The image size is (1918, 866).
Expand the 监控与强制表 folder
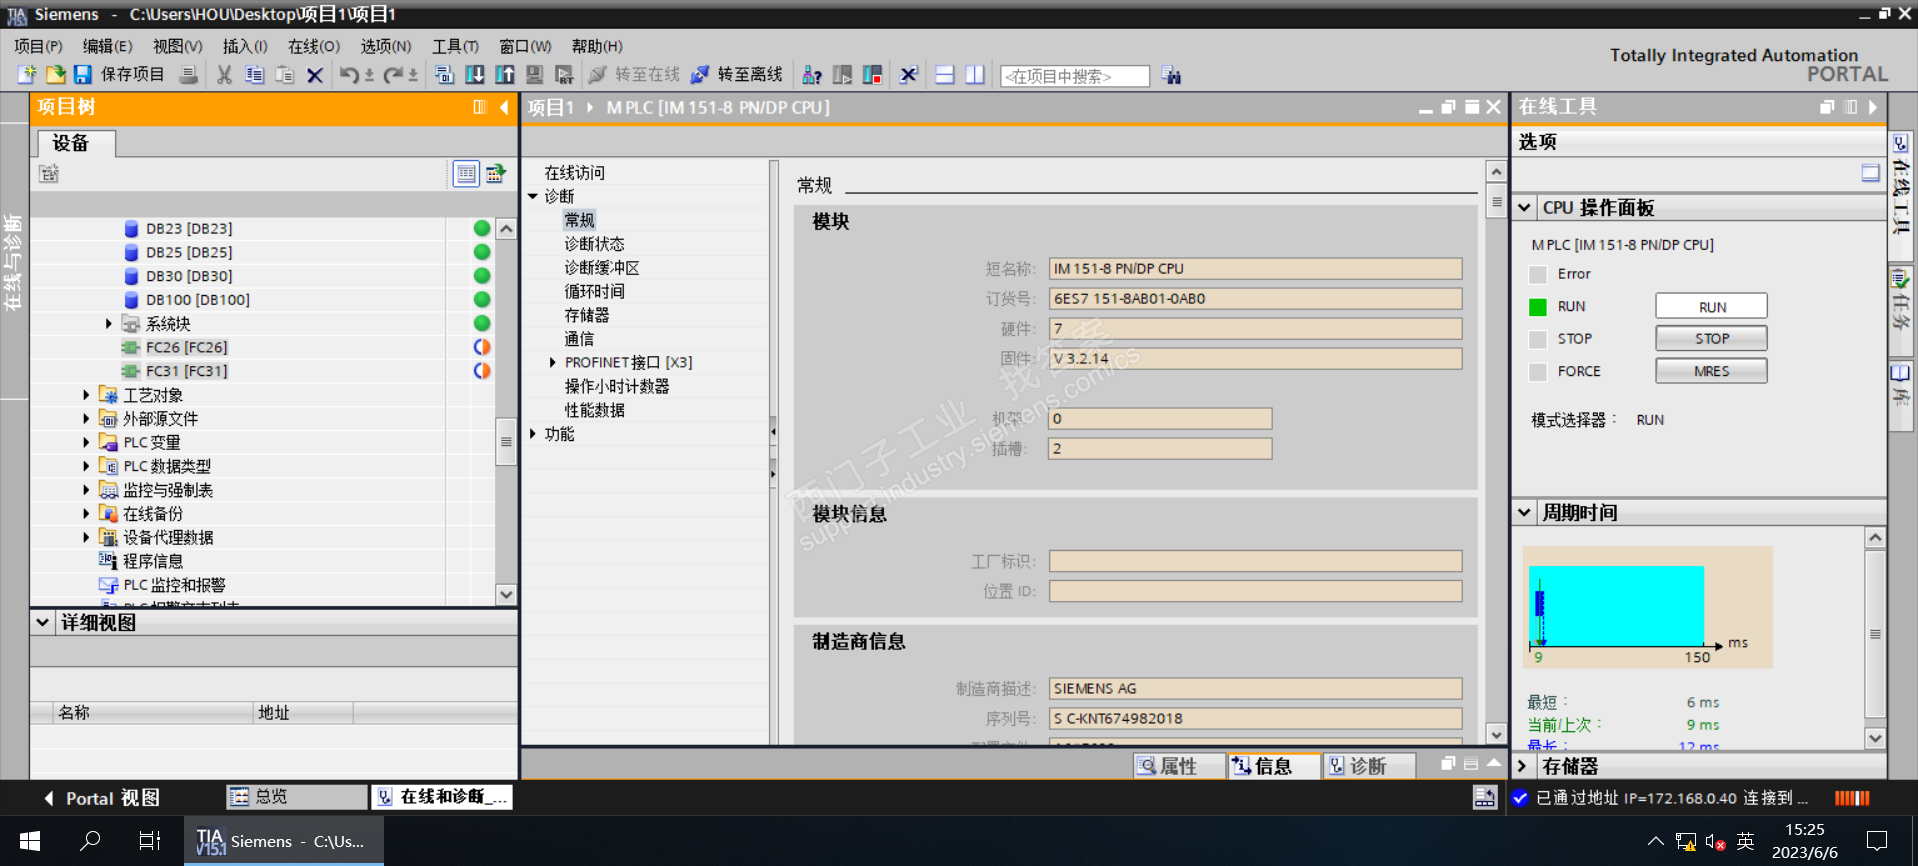(x=86, y=490)
